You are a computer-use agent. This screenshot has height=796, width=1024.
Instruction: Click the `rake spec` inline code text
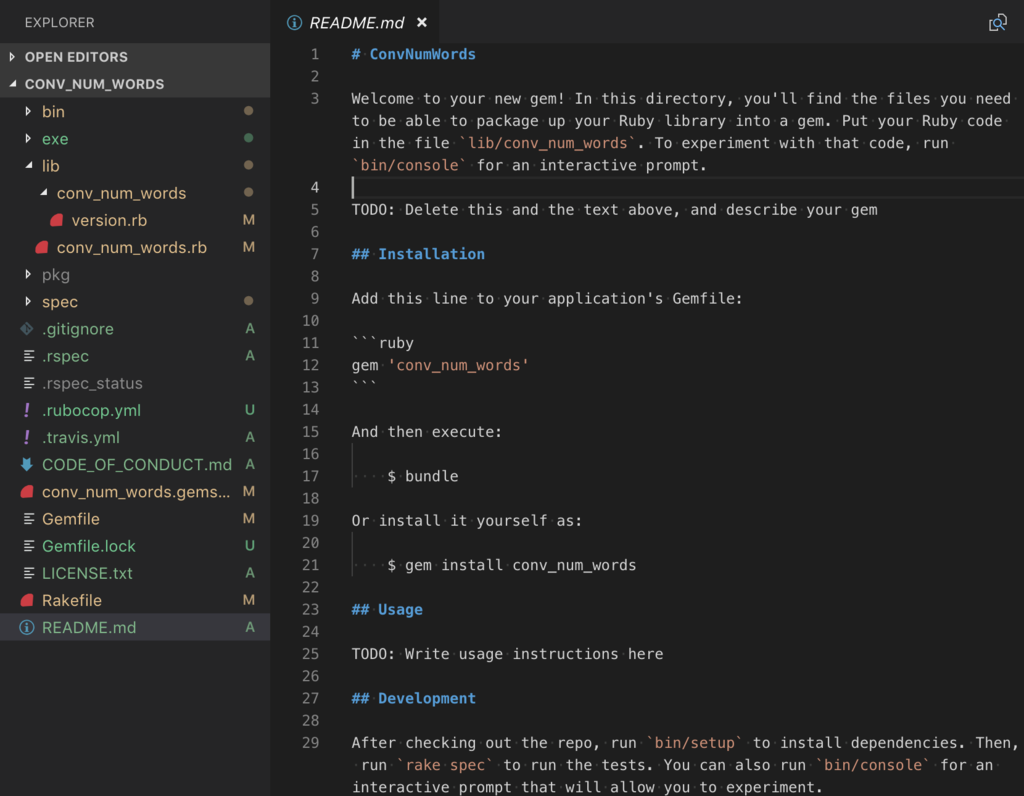[x=445, y=765]
